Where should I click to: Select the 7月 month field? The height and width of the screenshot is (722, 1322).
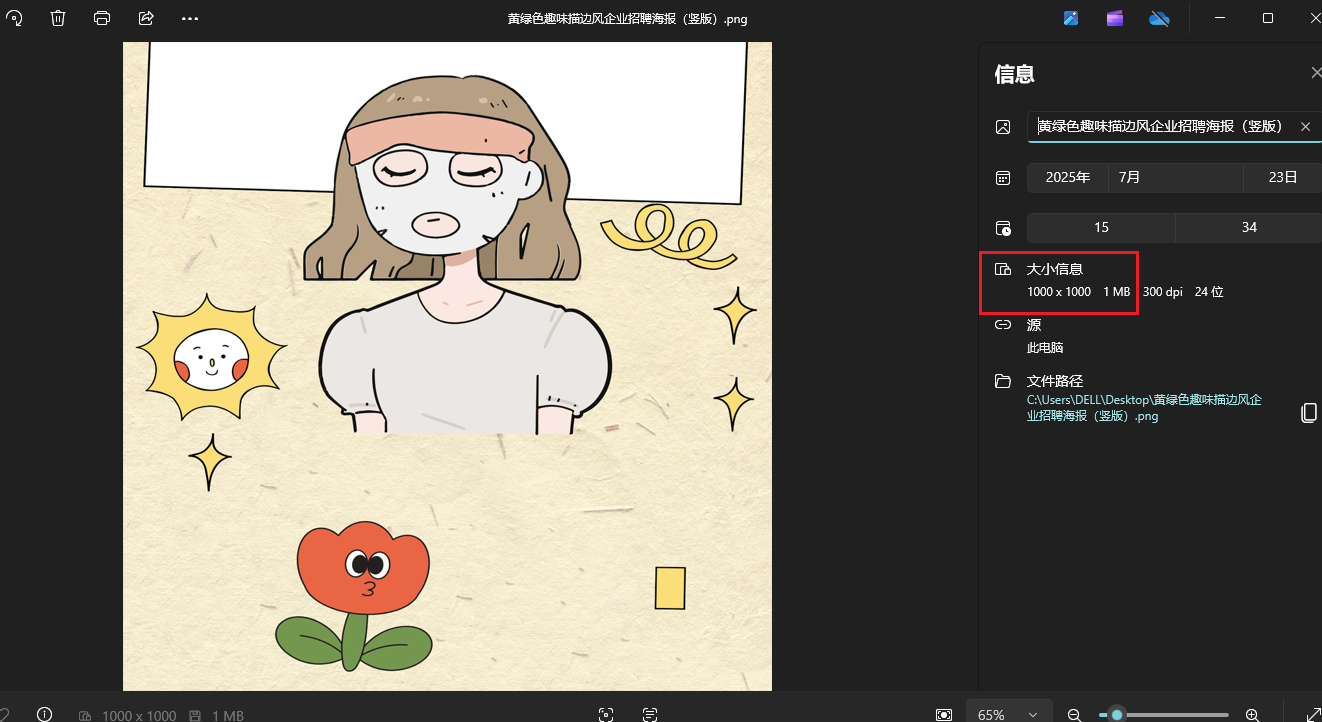[x=1175, y=178]
